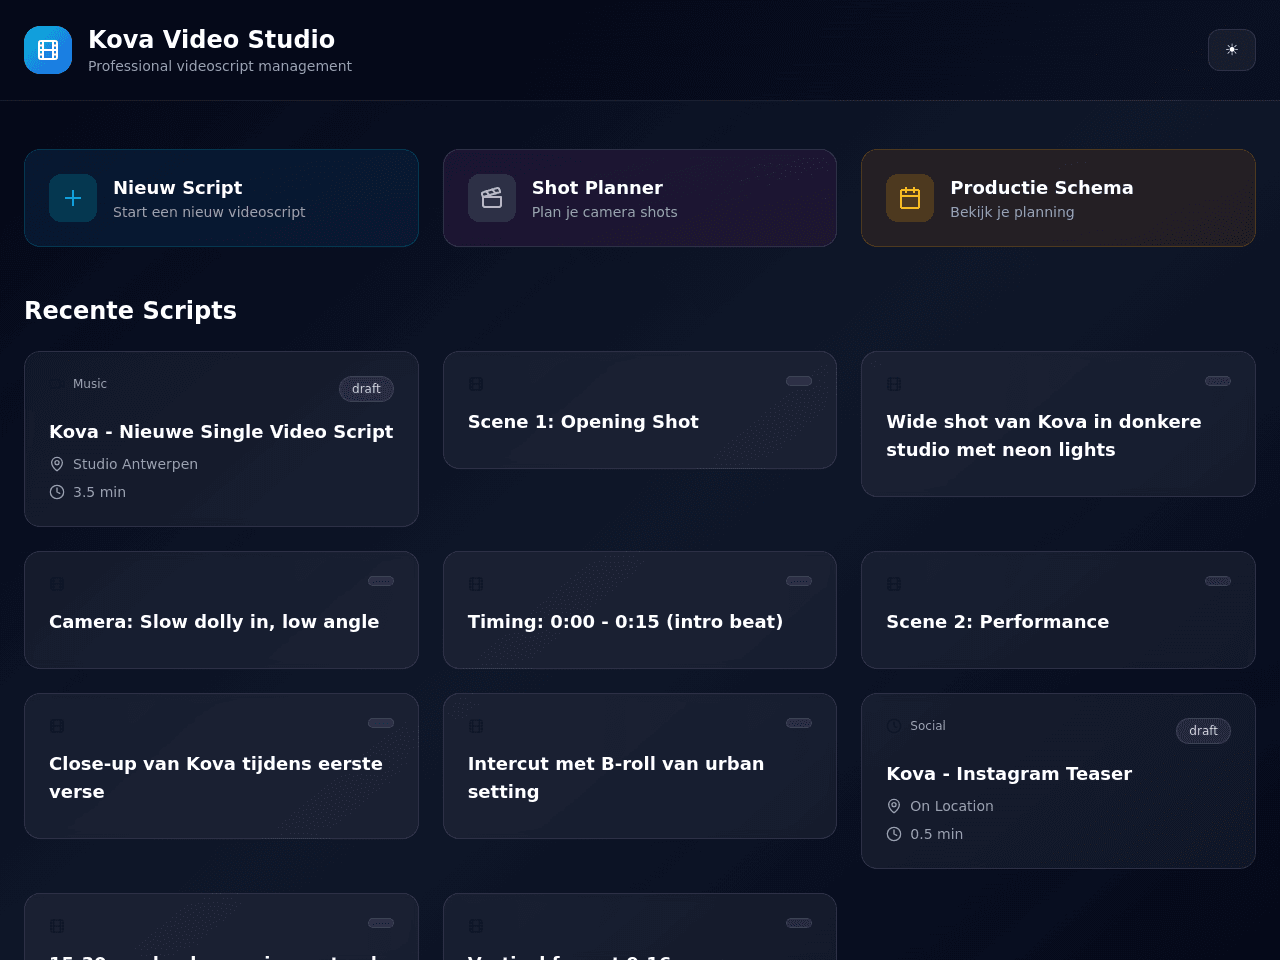Click empty status pill on Scene 2: Performance

point(1218,581)
